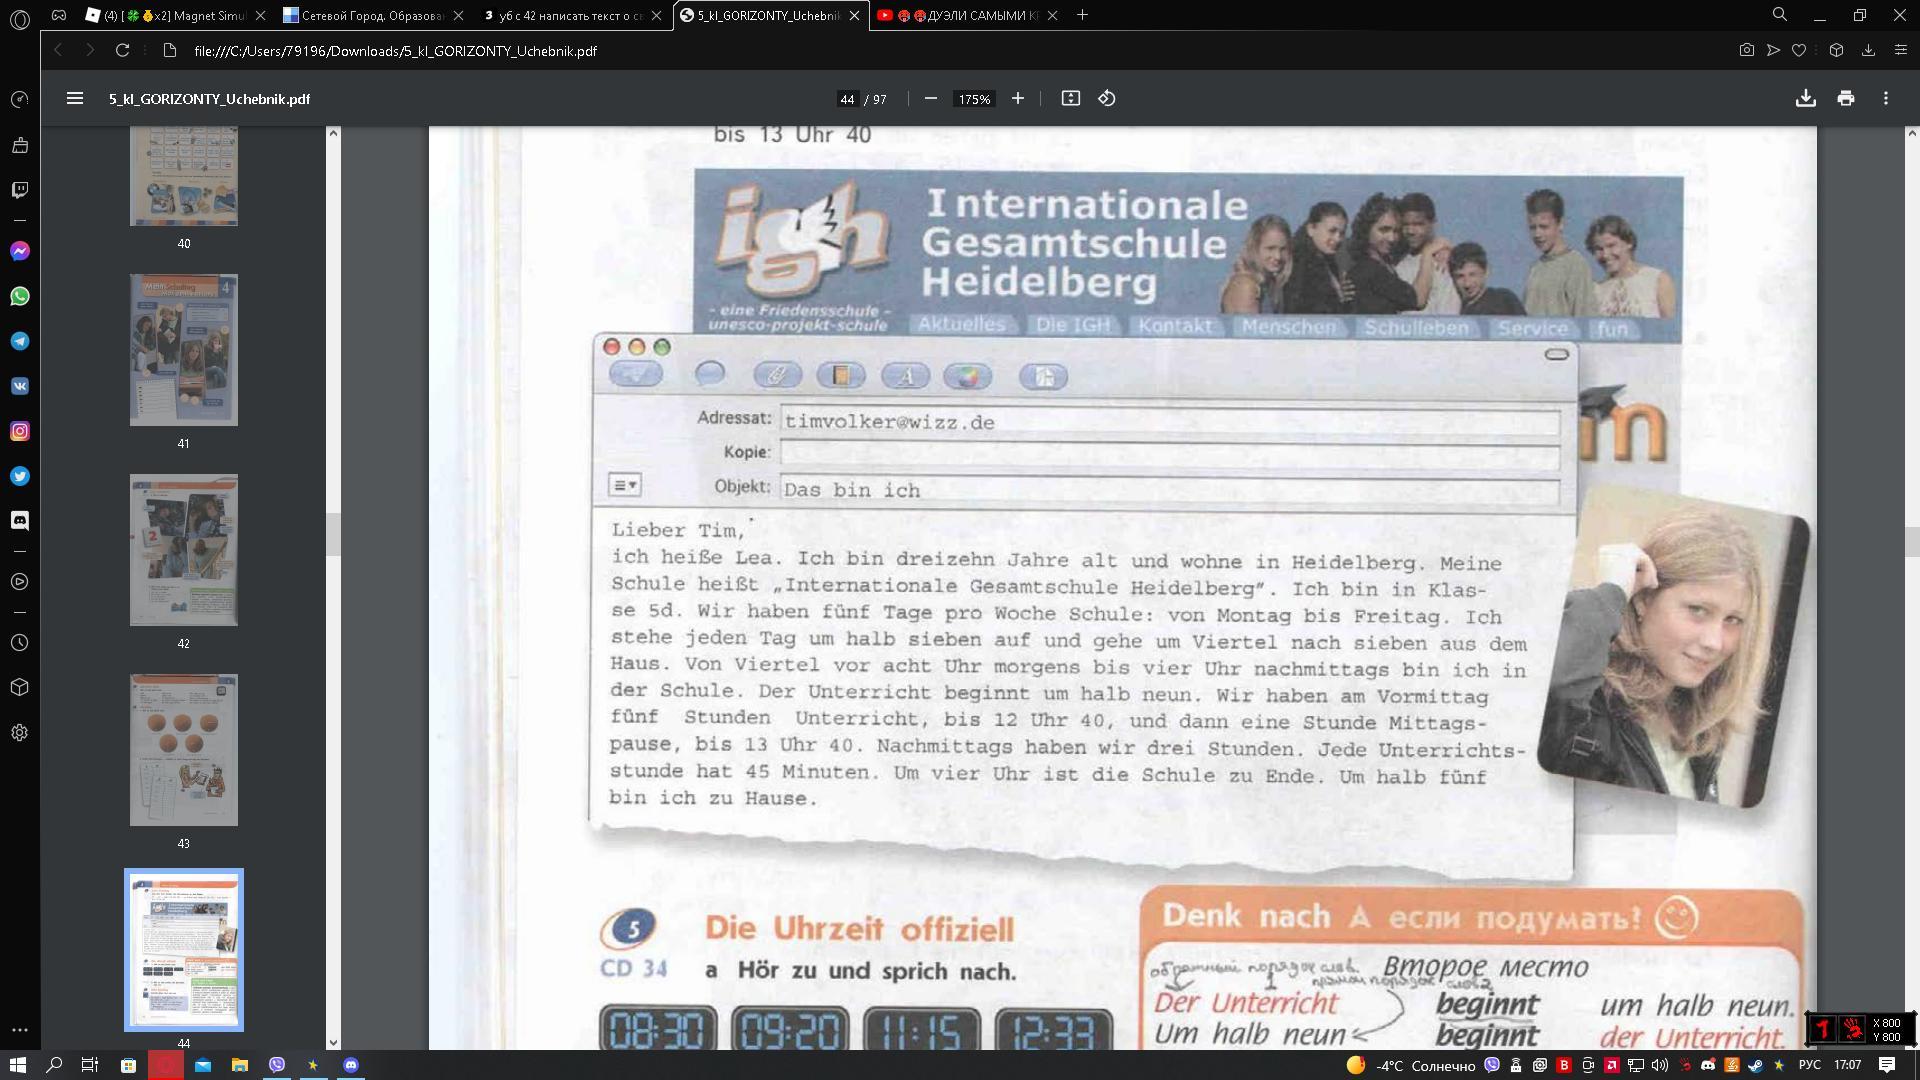Switch to the YouTube ДУЭЛИ tab
Screen dimensions: 1920x1080
[965, 15]
